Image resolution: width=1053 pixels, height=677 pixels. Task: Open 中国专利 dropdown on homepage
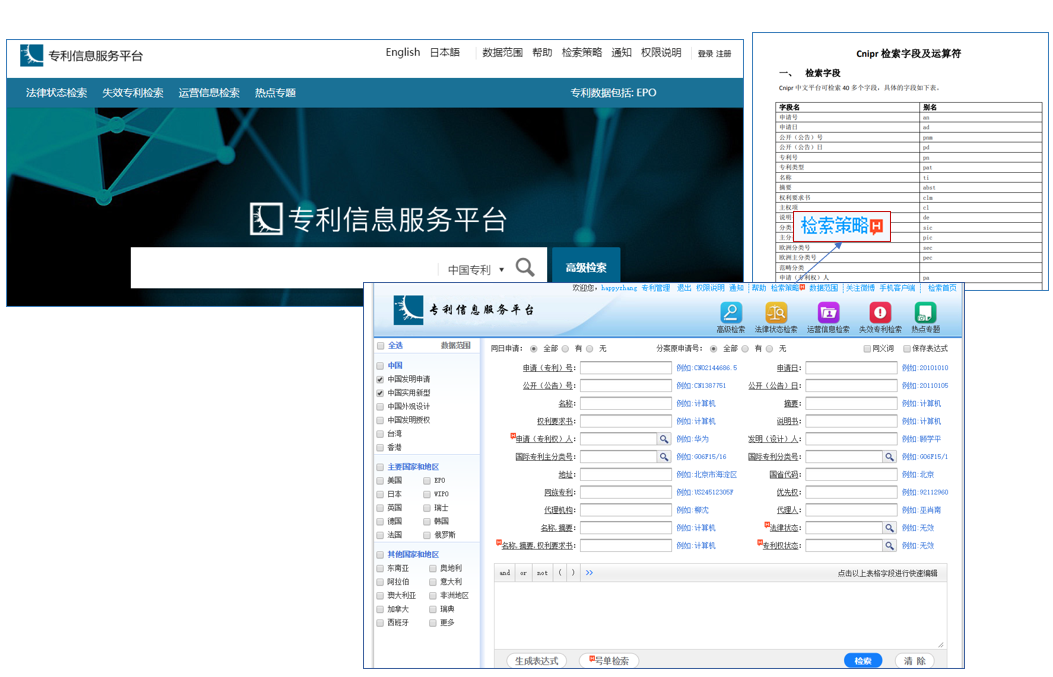pos(475,269)
